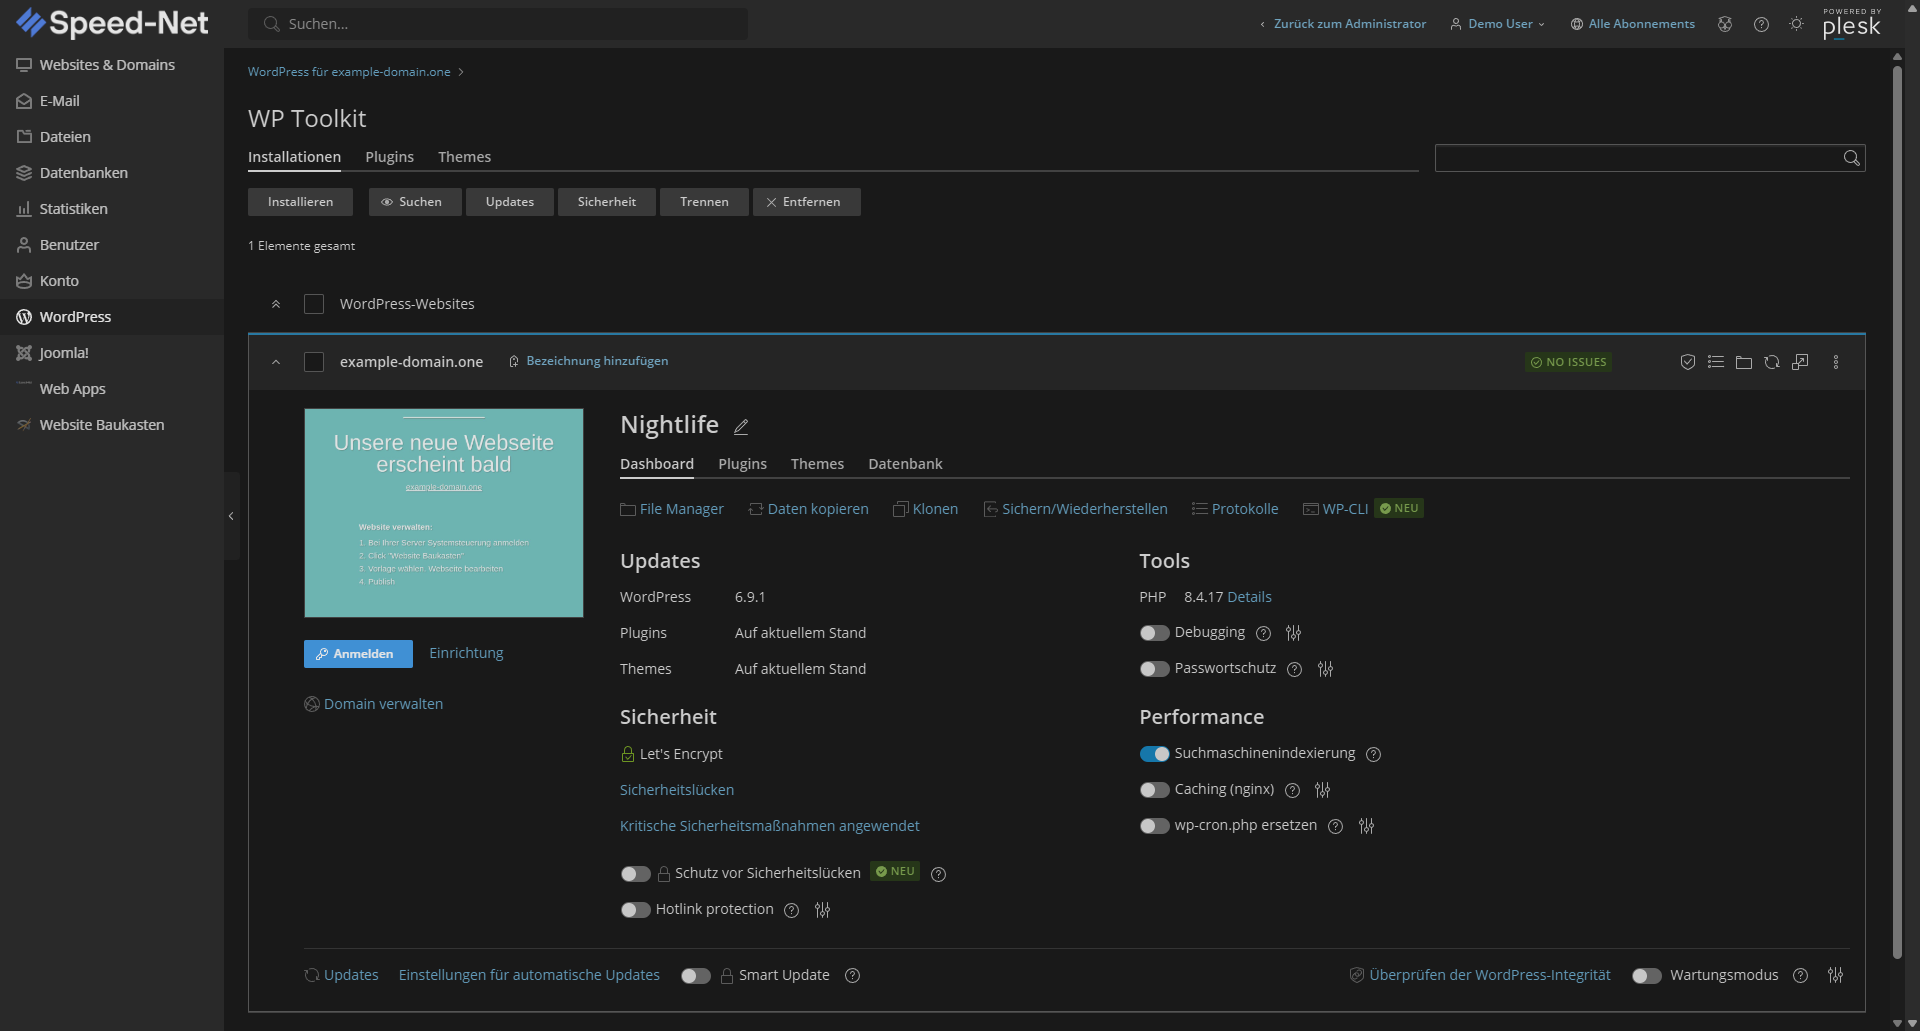Open the Demo User dropdown
Viewport: 1920px width, 1031px height.
(x=1497, y=23)
